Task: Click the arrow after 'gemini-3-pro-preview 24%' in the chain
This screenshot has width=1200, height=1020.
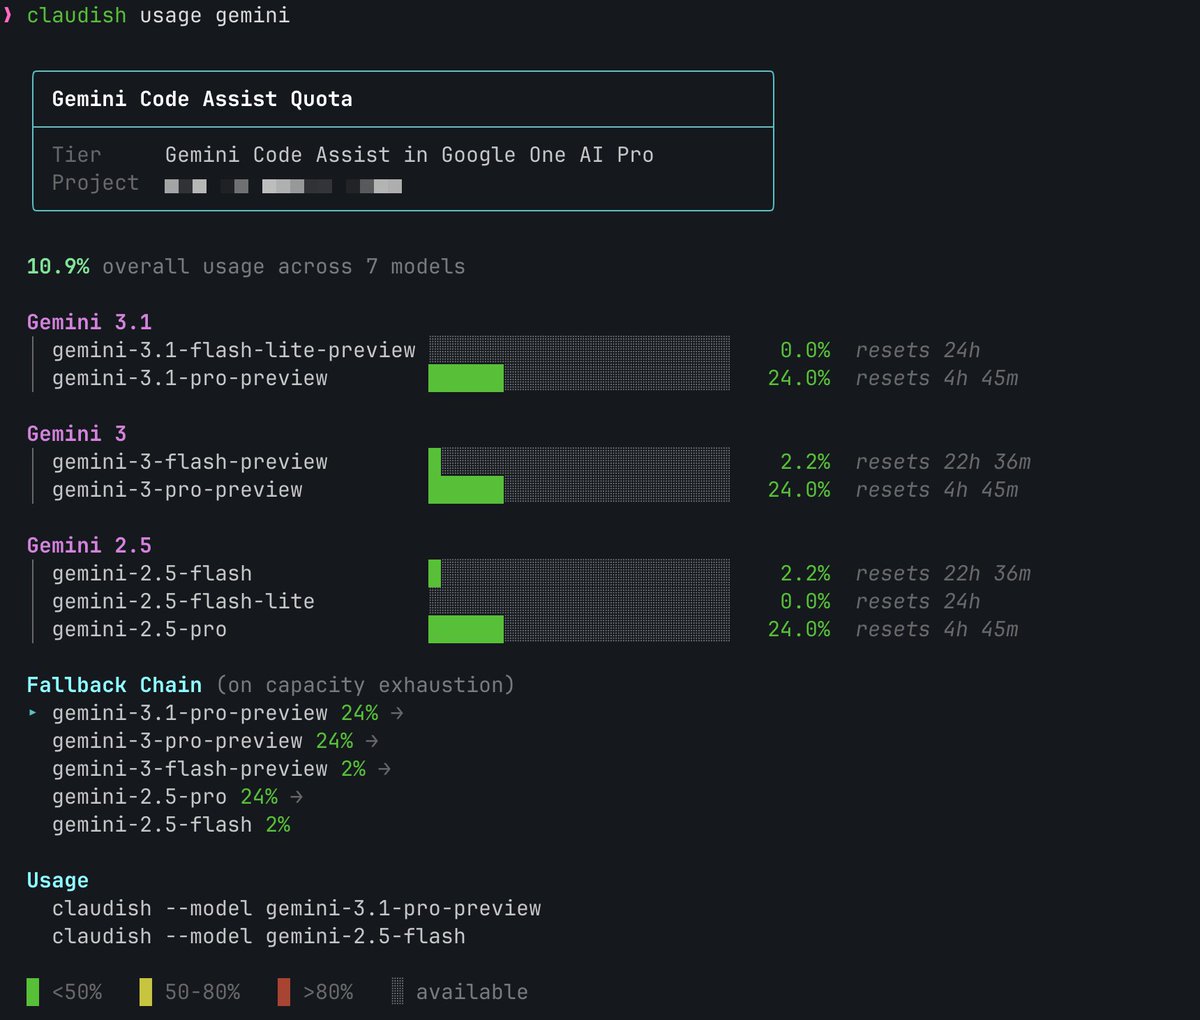Action: tap(372, 741)
